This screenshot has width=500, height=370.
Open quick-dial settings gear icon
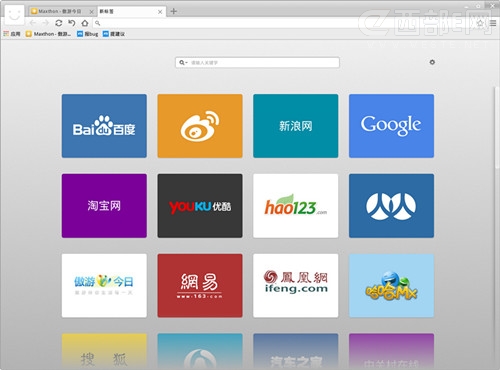pyautogui.click(x=432, y=62)
